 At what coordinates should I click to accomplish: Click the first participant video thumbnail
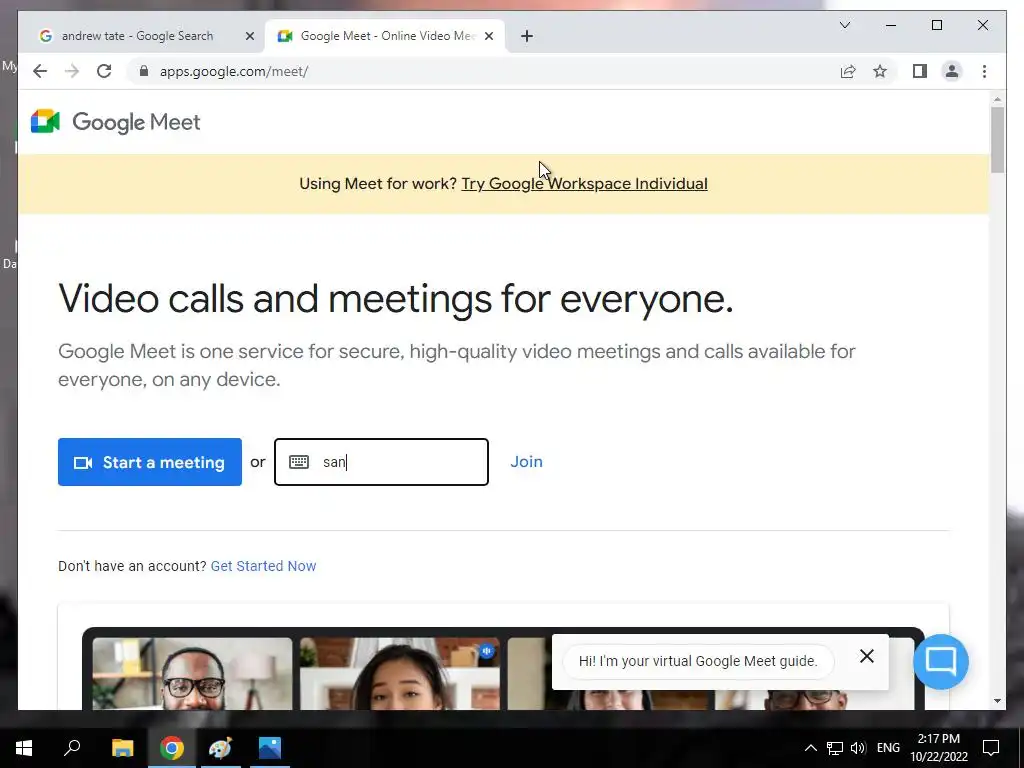click(x=192, y=673)
